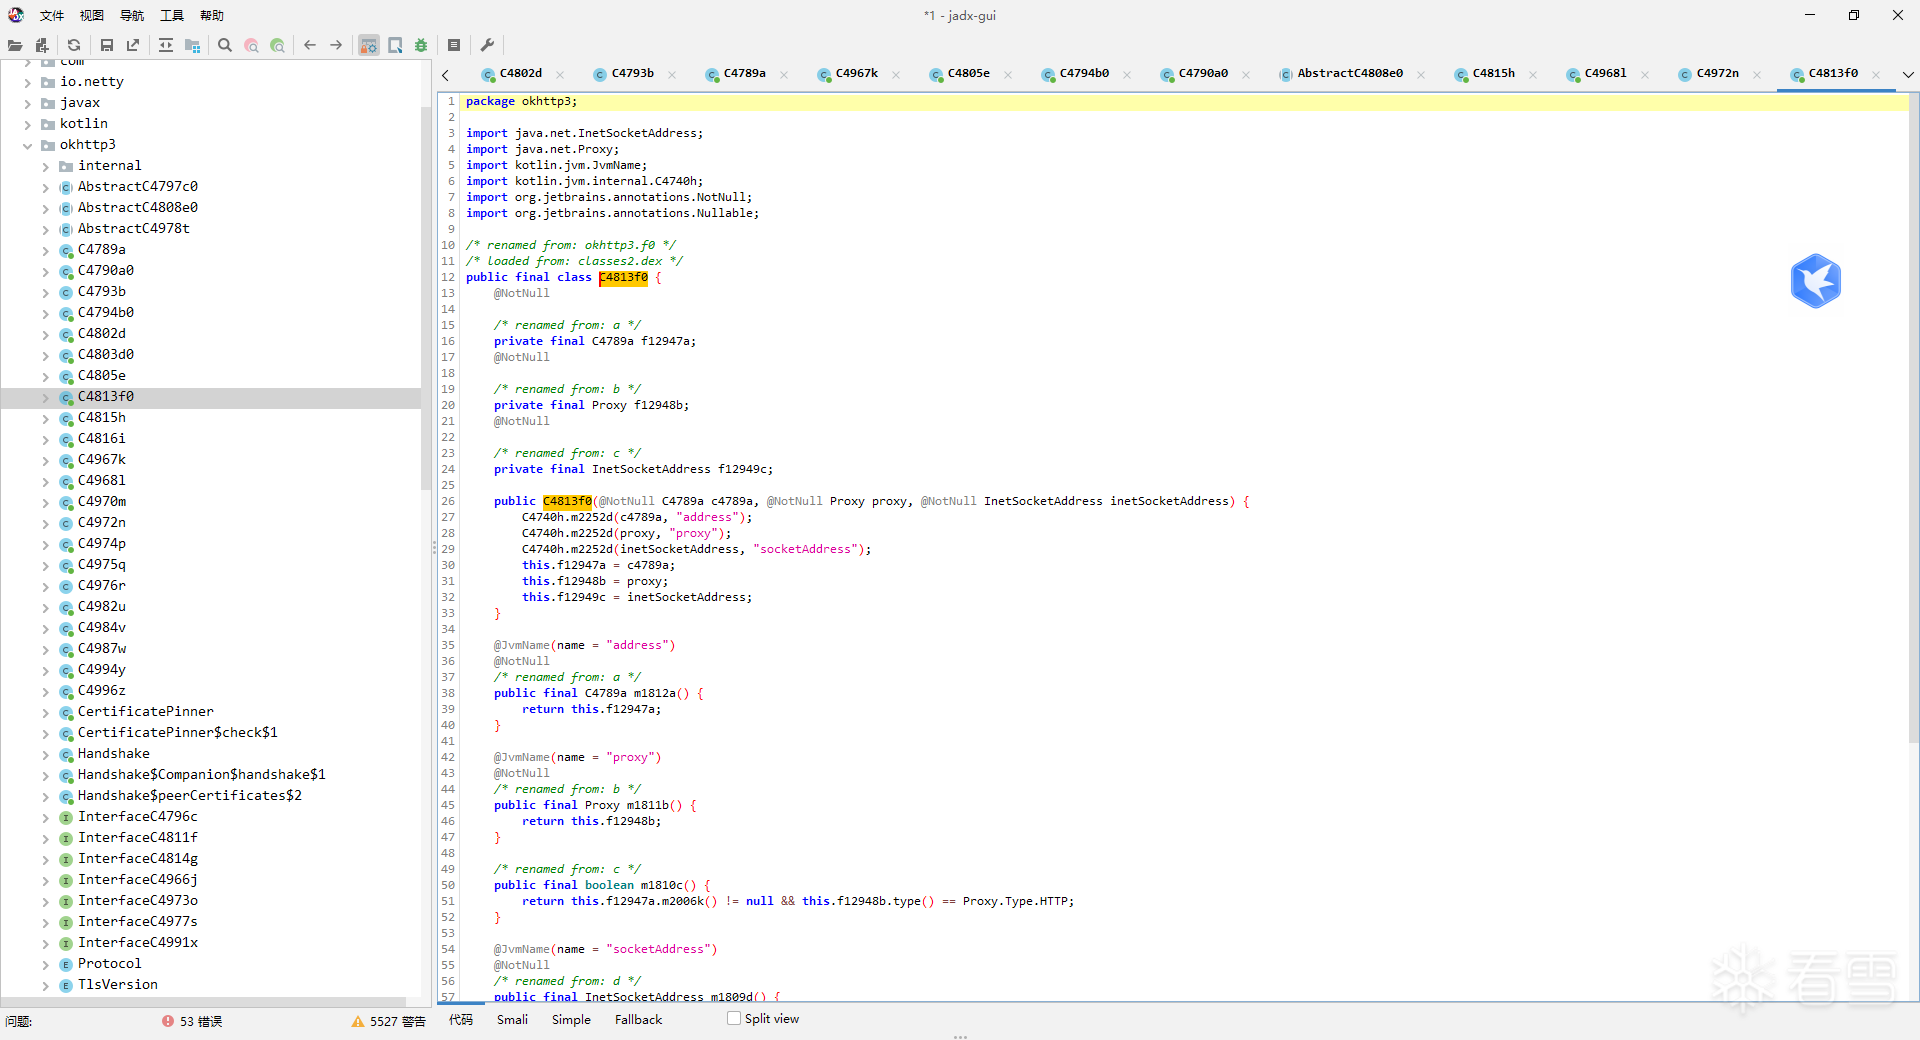Switch to the C4967k editor tab
The width and height of the screenshot is (1920, 1040).
point(857,73)
